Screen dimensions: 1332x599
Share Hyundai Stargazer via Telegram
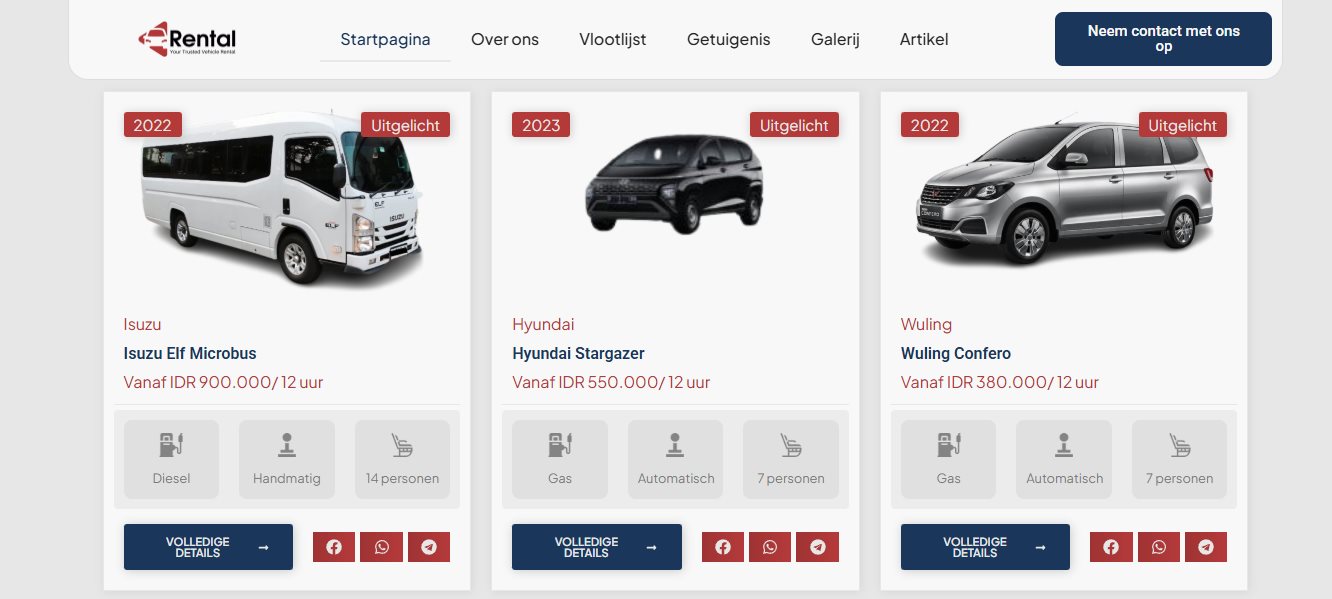[818, 547]
